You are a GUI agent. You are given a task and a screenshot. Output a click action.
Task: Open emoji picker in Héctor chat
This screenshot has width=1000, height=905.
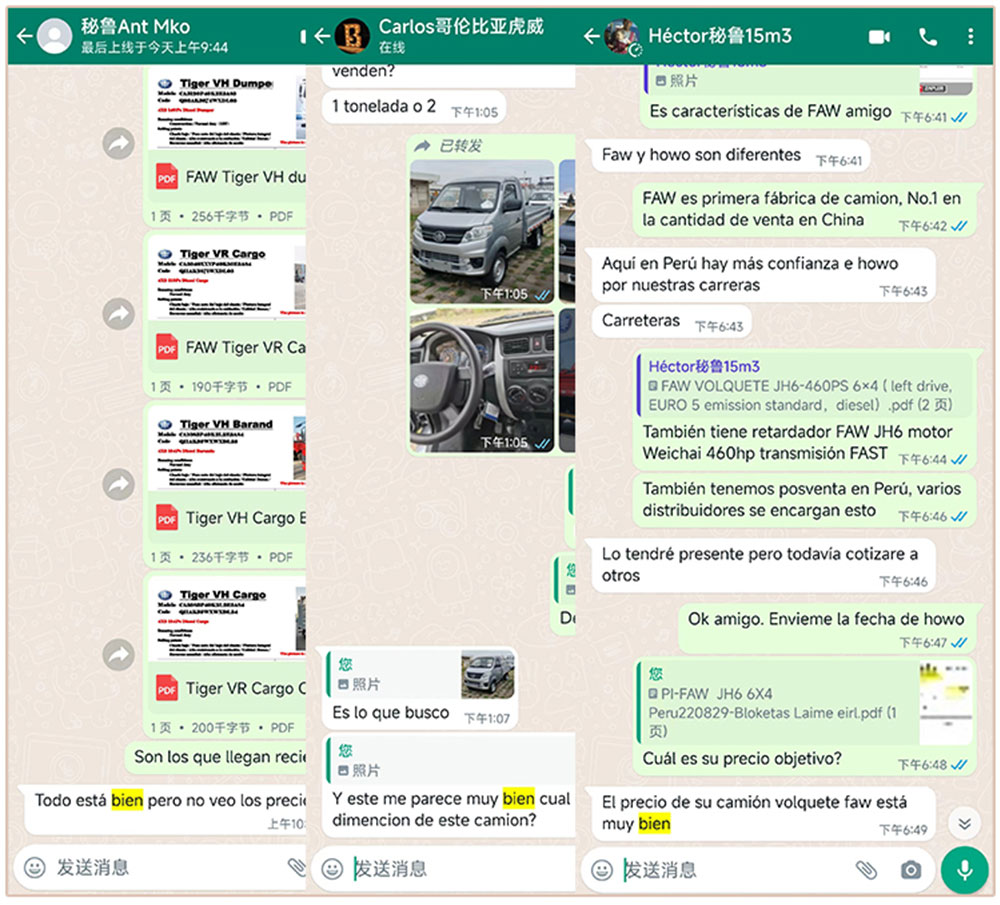tap(602, 870)
